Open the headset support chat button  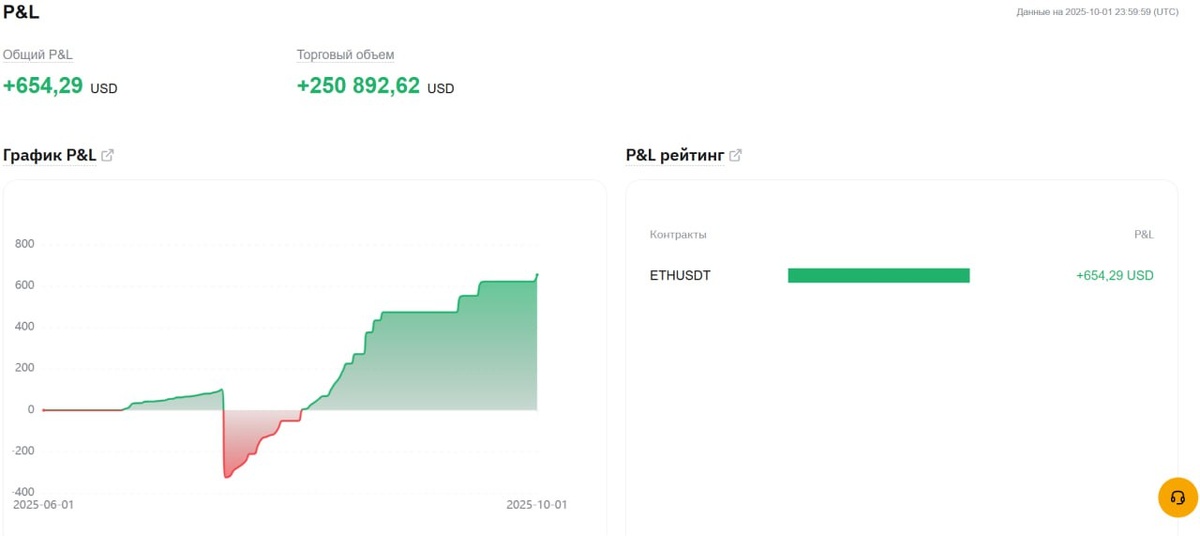pos(1177,497)
